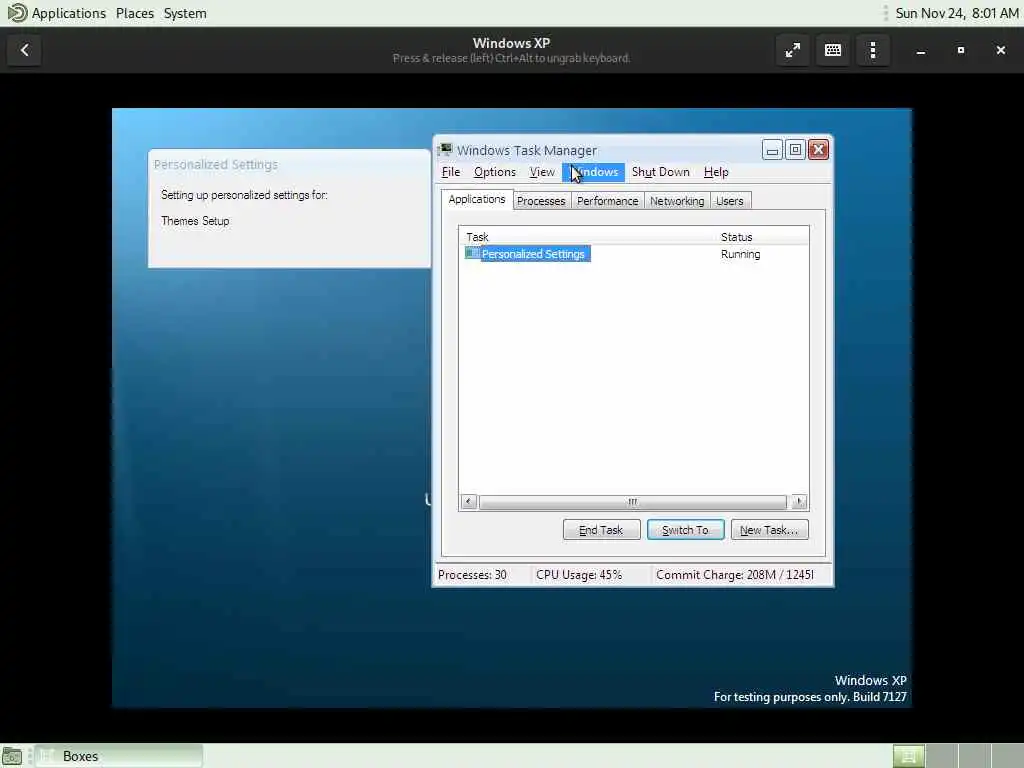This screenshot has height=768, width=1024.
Task: Open the Shut Down menu
Action: coord(660,172)
